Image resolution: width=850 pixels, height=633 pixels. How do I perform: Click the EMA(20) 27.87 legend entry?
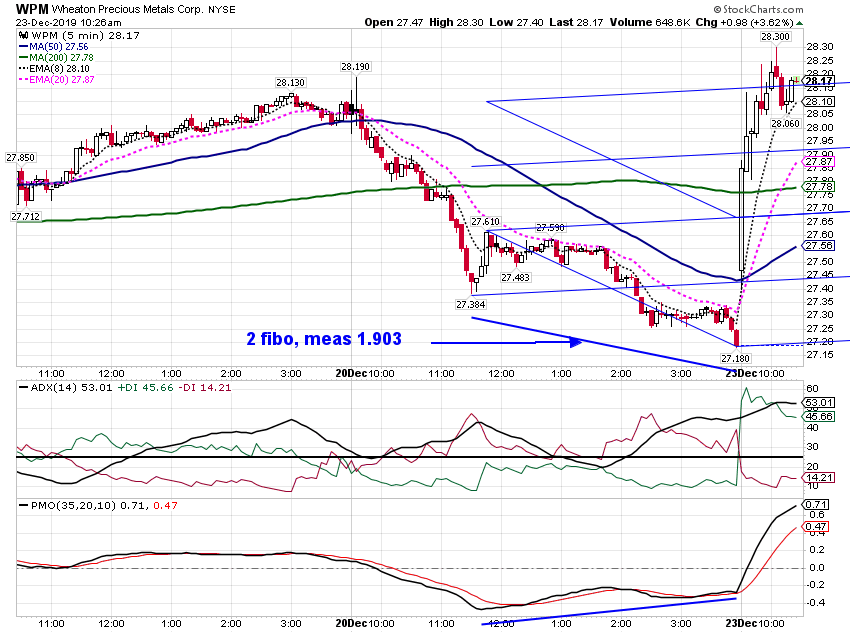pyautogui.click(x=62, y=79)
